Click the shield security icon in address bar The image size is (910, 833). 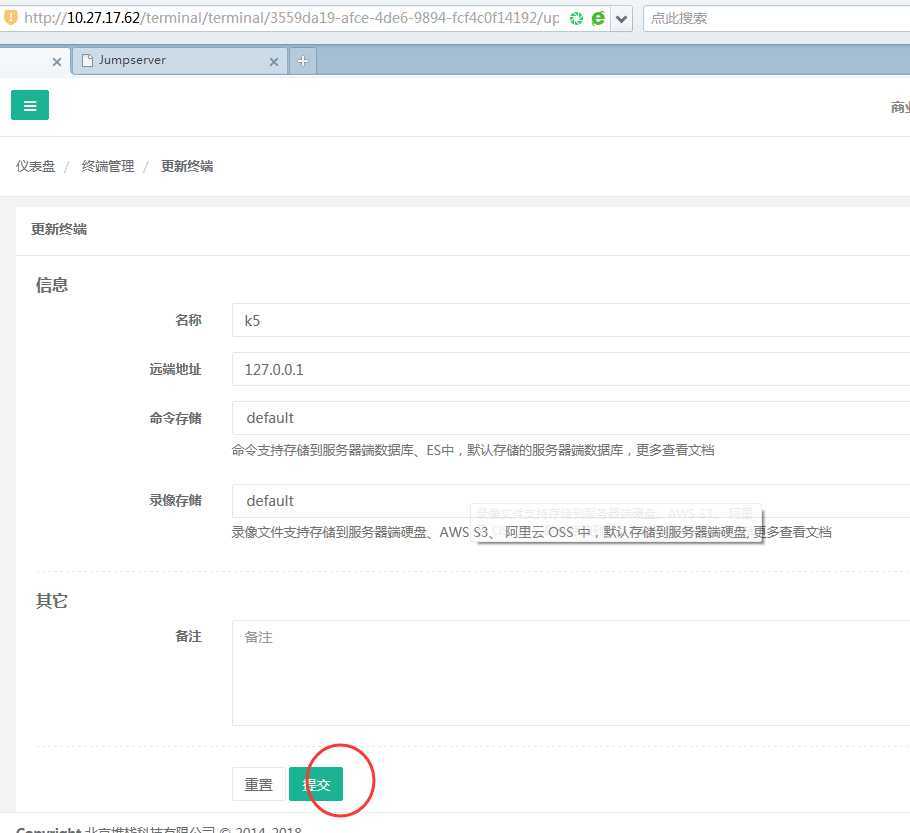pos(10,17)
